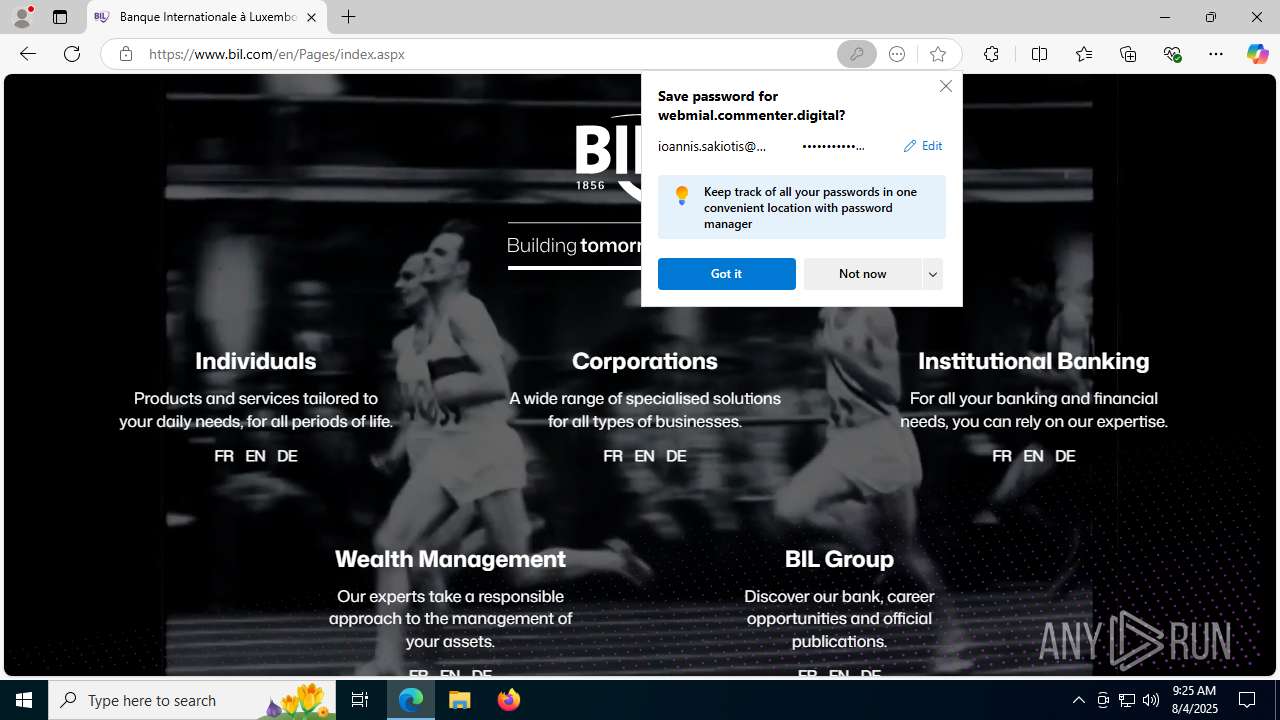Screen dimensions: 1280x720
Task: Choose FR under Institutional Banking
Action: coord(1002,456)
